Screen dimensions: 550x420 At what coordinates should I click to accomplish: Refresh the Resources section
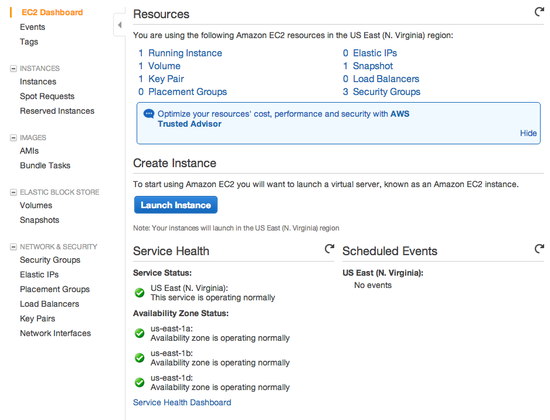point(539,12)
